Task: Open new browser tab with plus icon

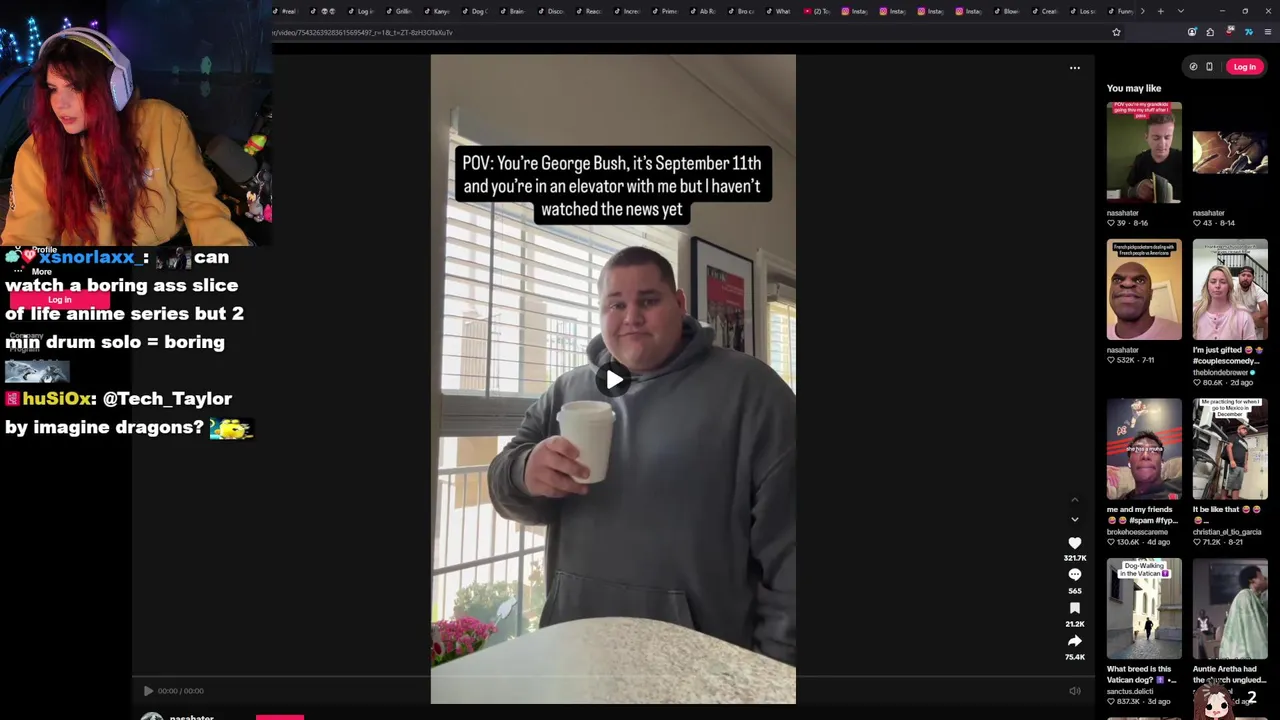Action: tap(1160, 11)
